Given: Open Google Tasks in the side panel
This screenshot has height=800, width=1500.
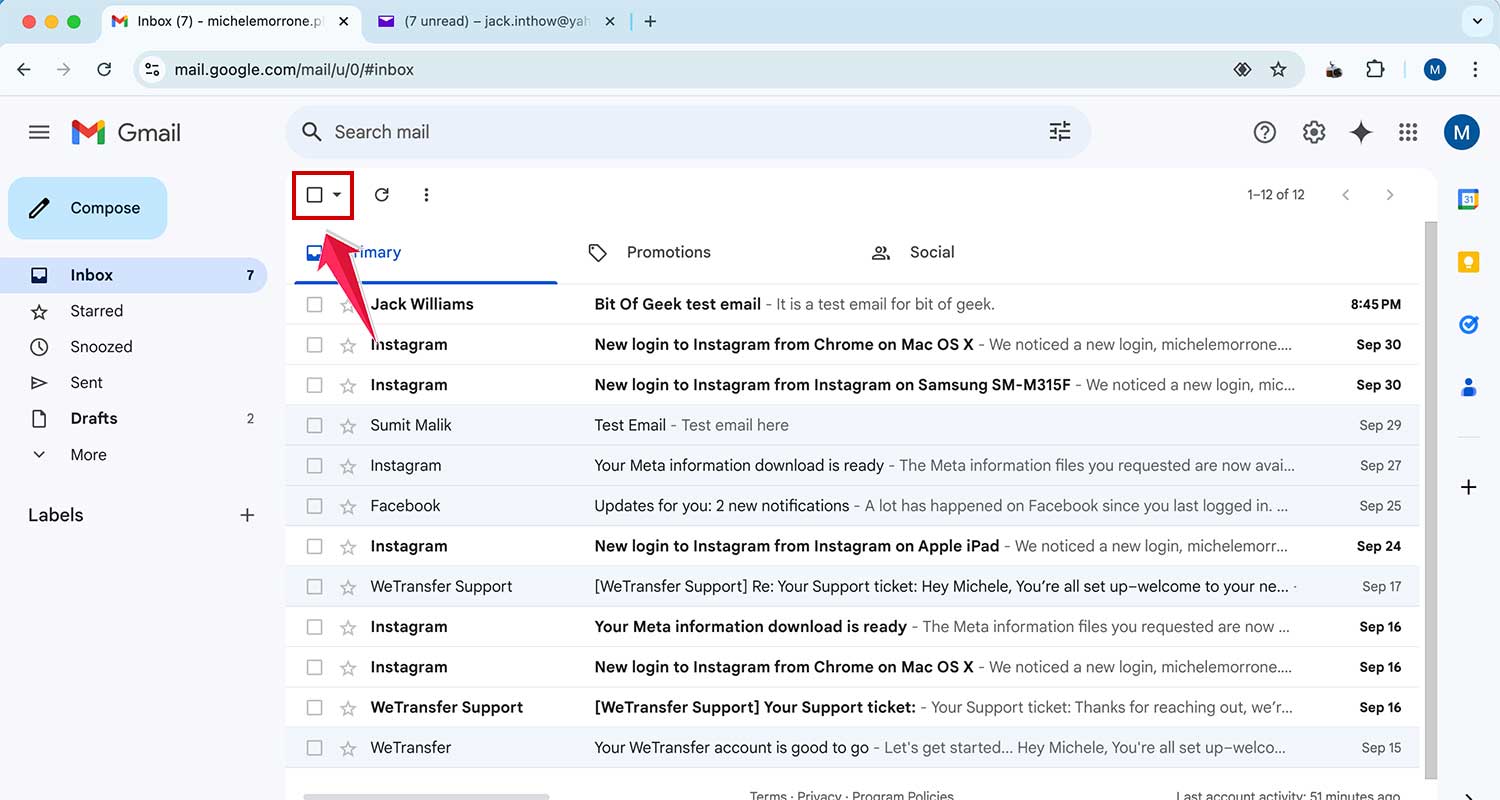Looking at the screenshot, I should (x=1468, y=324).
